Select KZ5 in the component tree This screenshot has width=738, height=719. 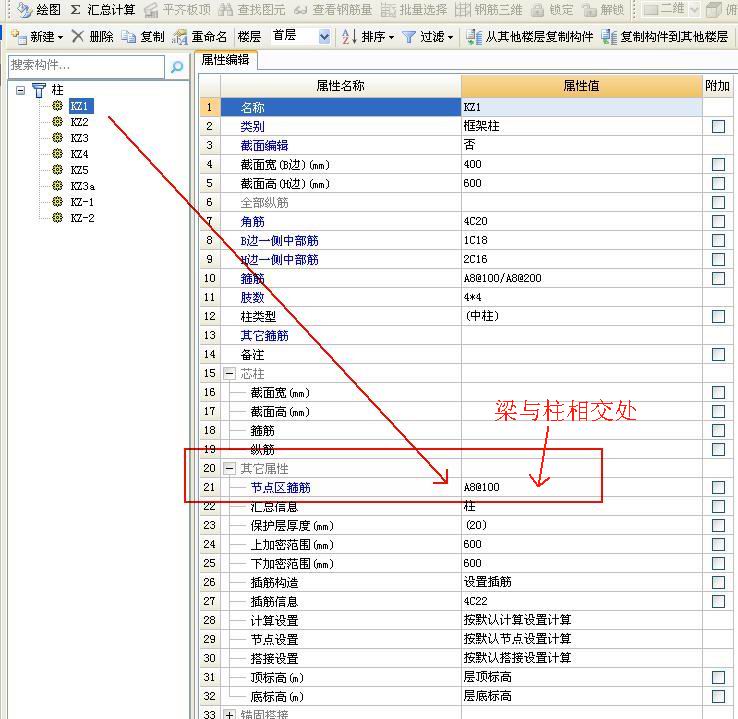pos(80,170)
